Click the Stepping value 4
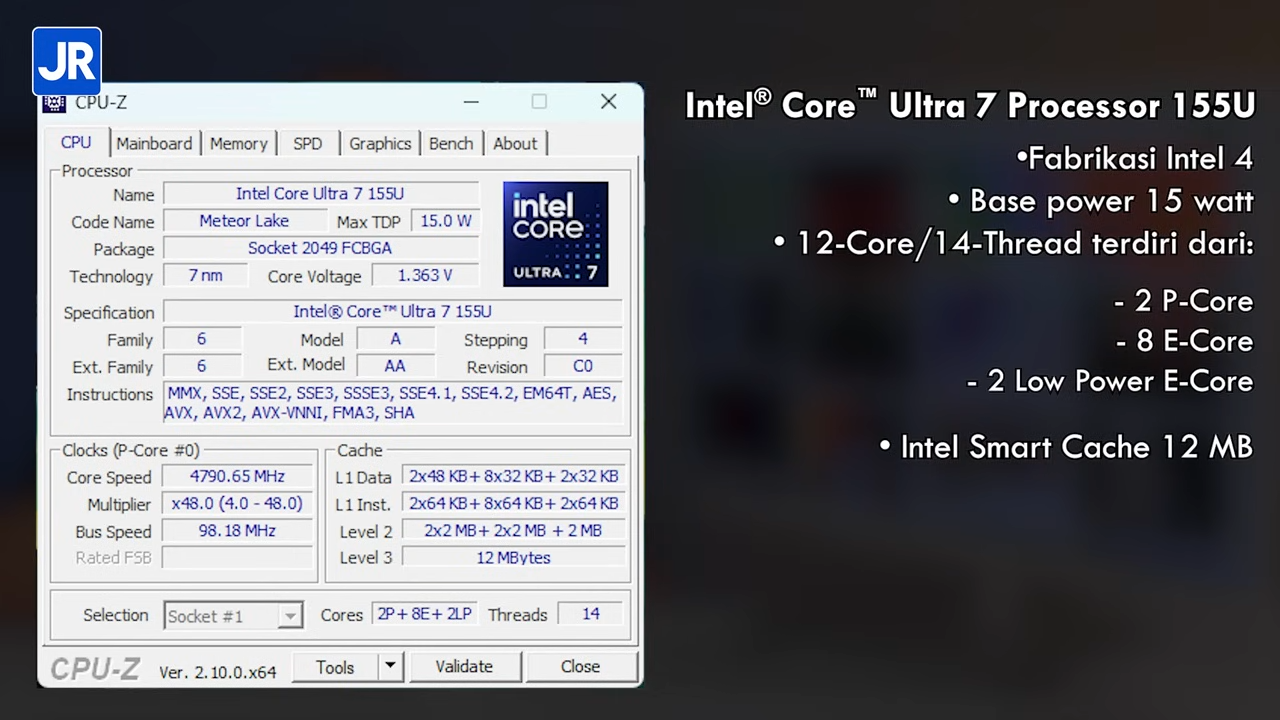The width and height of the screenshot is (1280, 720). pyautogui.click(x=583, y=339)
